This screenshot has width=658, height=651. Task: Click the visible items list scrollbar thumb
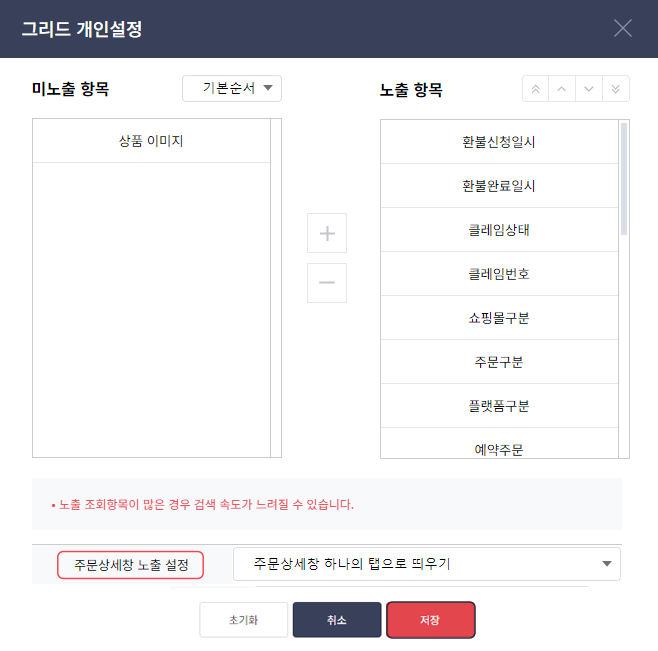click(x=624, y=179)
